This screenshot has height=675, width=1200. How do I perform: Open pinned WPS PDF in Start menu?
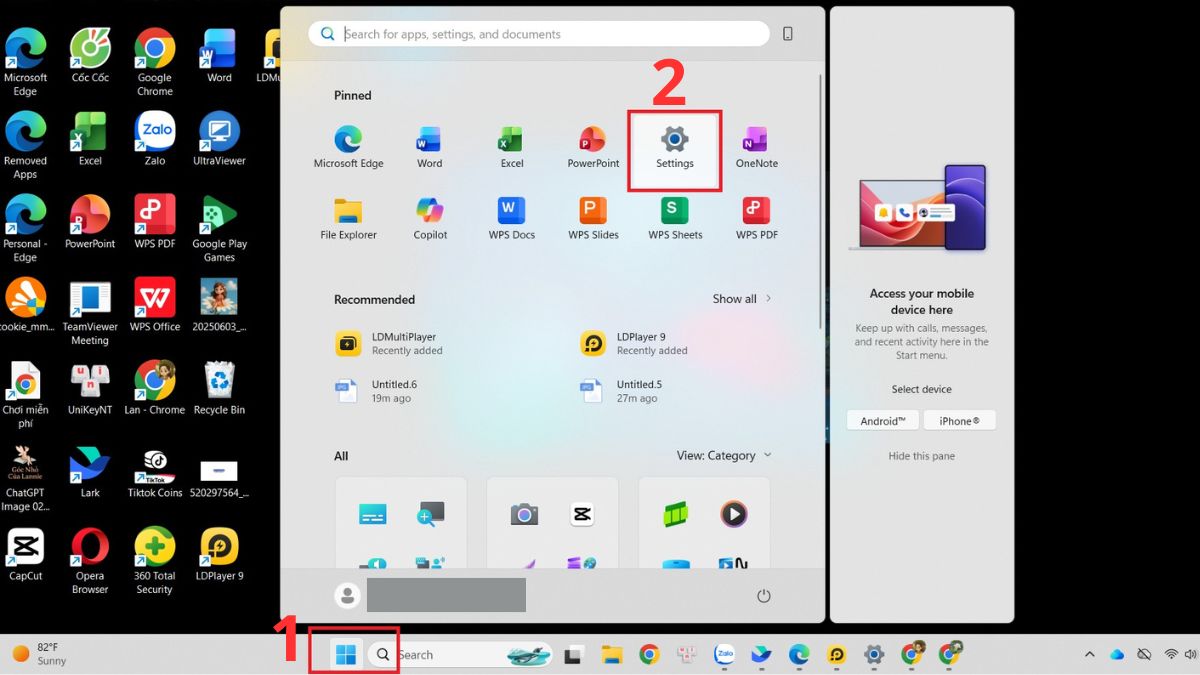tap(756, 219)
